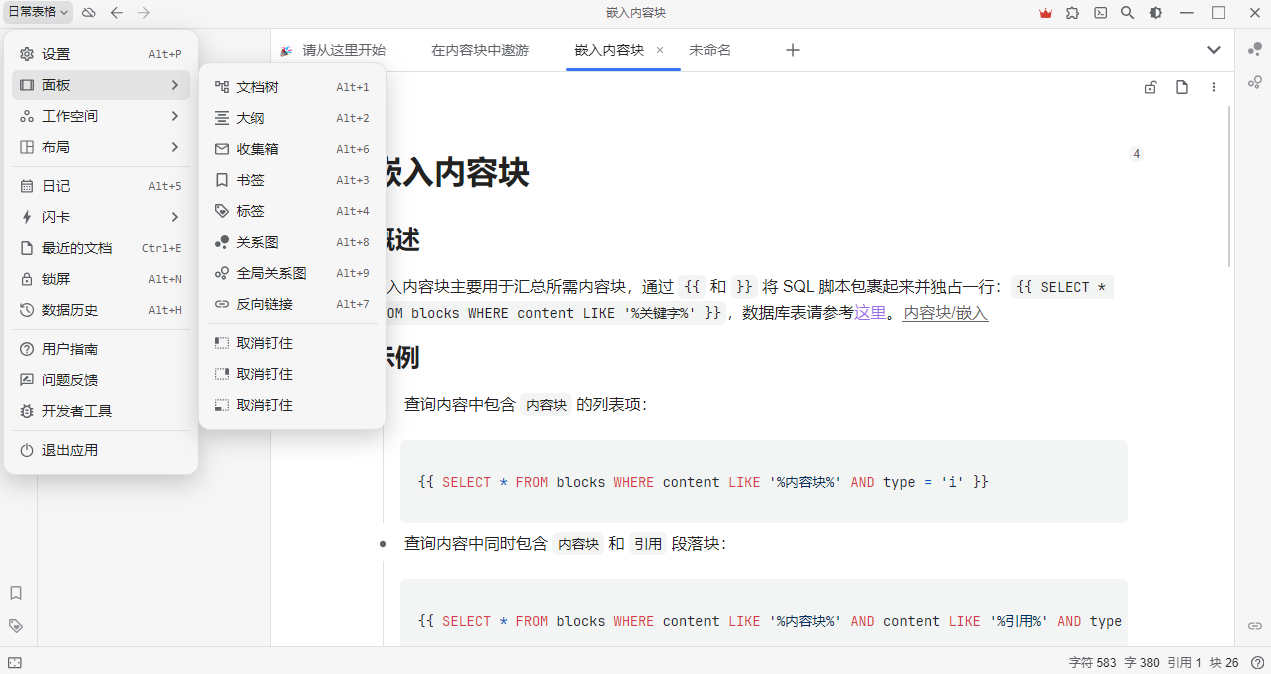Open the 日常表格 workspace dropdown

tap(38, 12)
